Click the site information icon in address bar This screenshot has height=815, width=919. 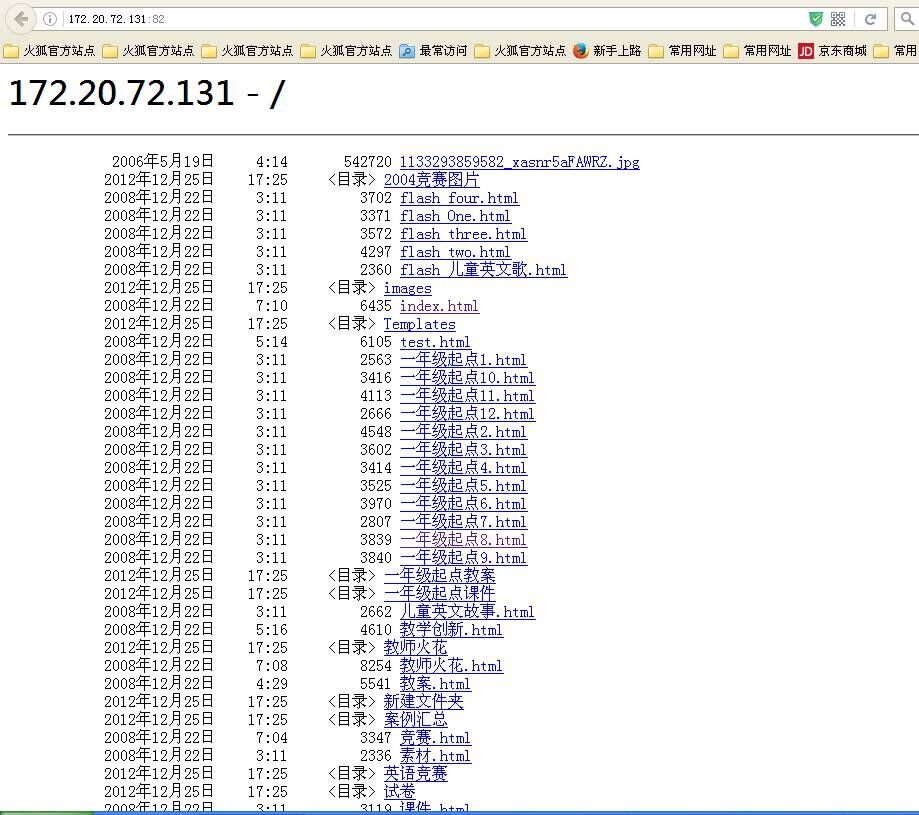pyautogui.click(x=50, y=19)
